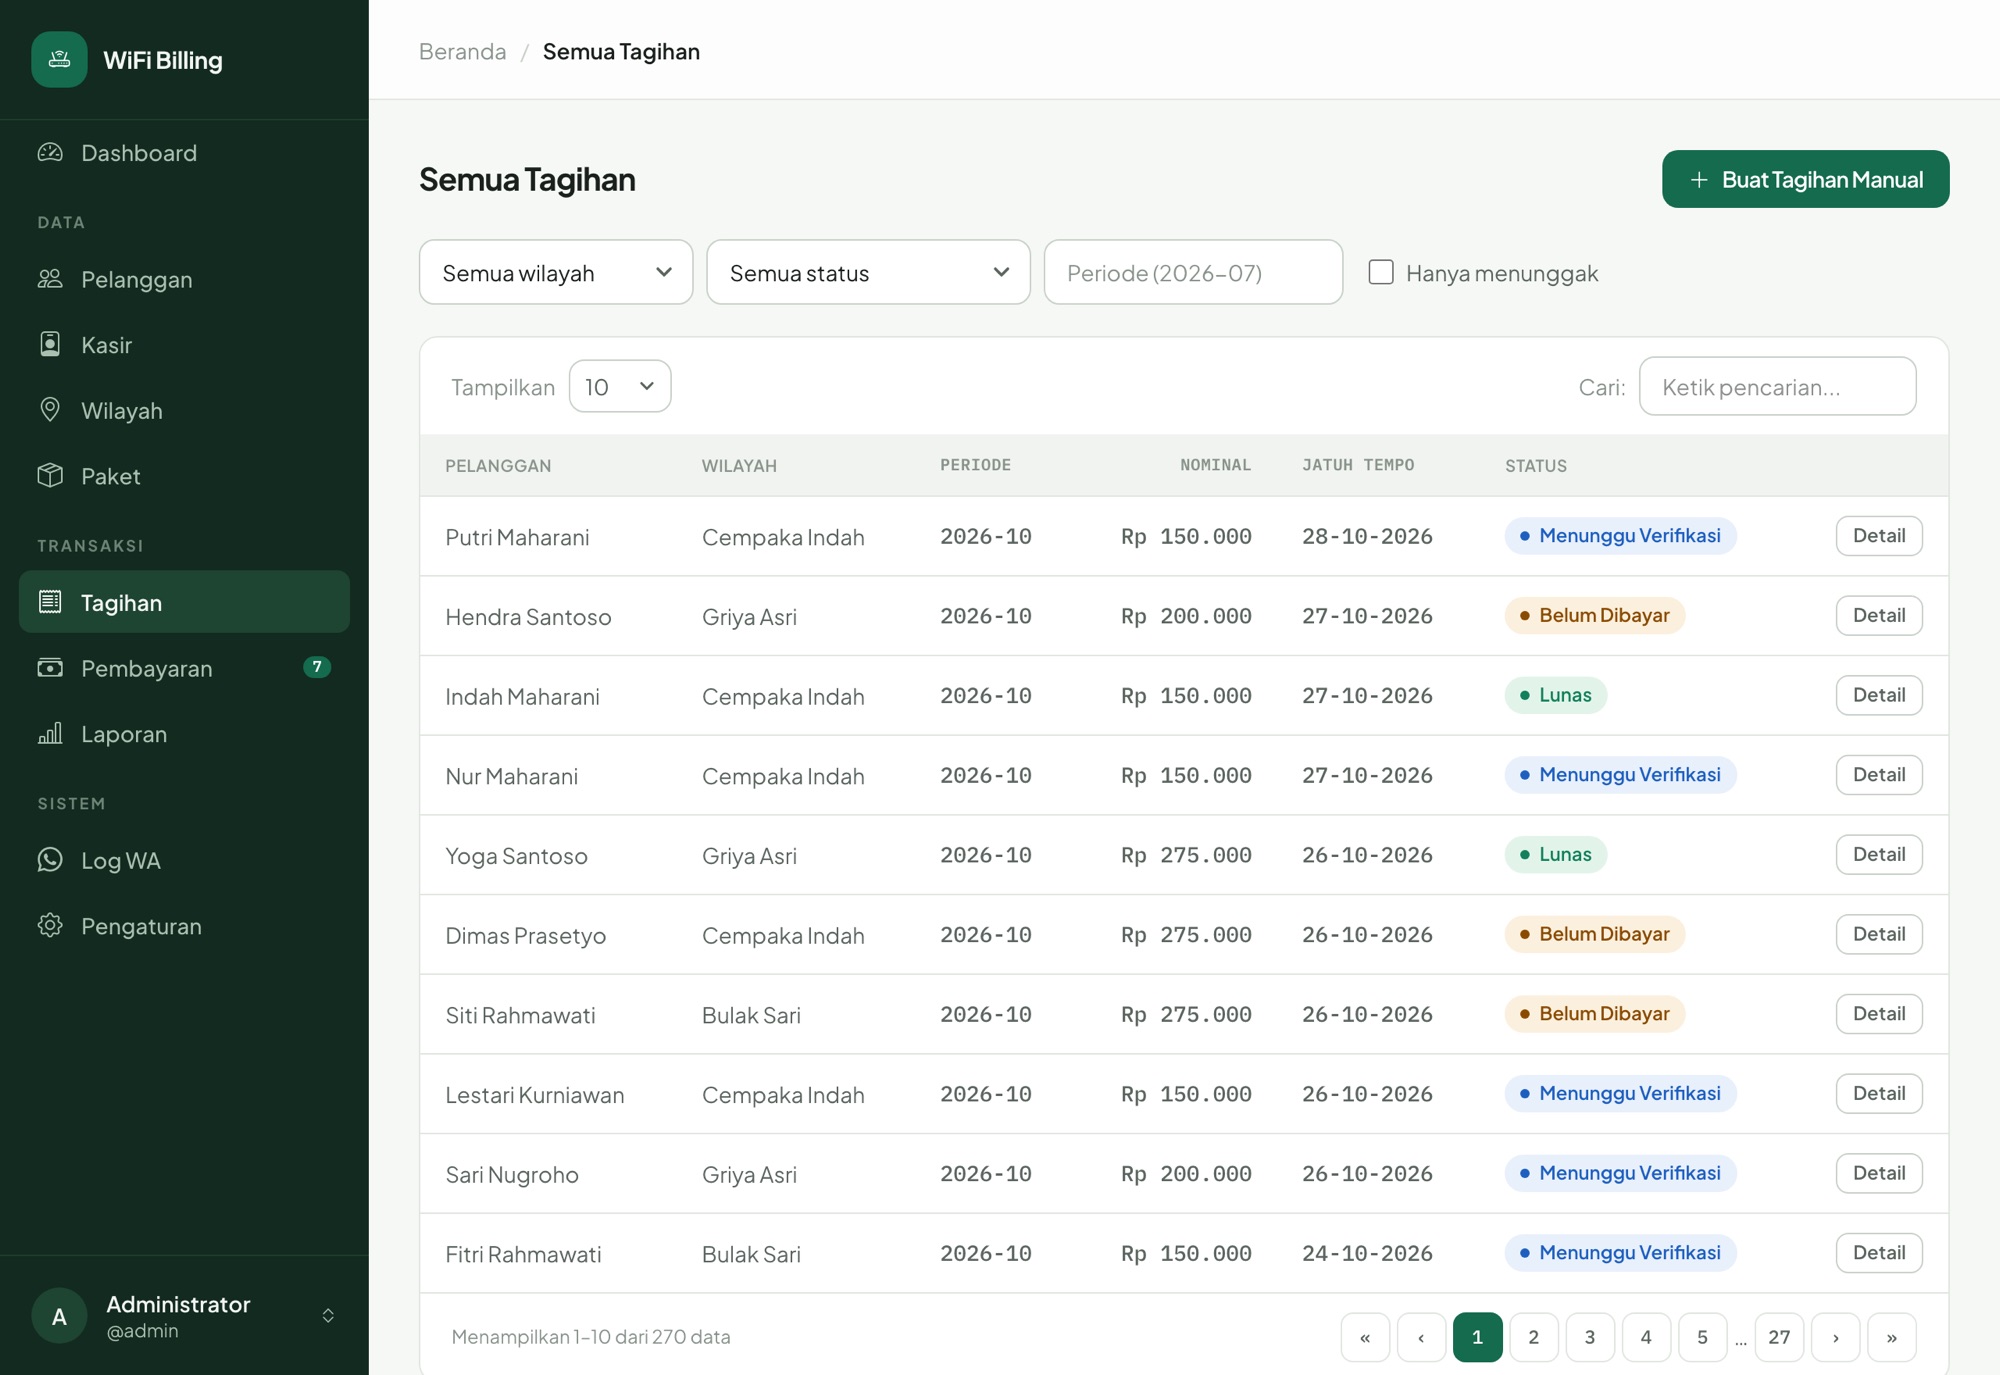Open Dashboard via its gauge icon
The width and height of the screenshot is (2000, 1375).
pos(50,153)
